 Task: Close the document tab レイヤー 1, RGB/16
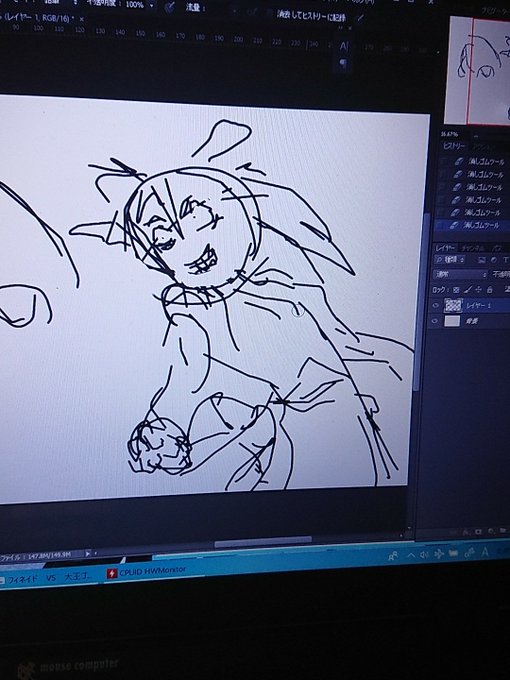[x=81, y=20]
